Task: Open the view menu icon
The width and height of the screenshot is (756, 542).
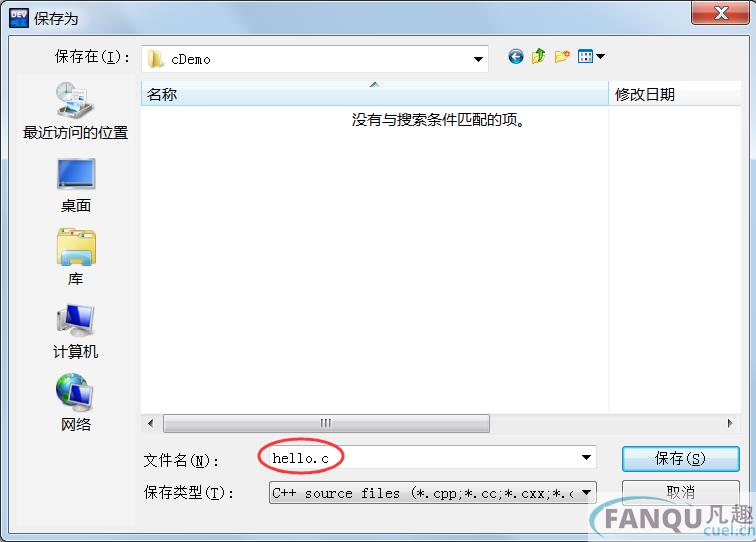Action: tap(591, 56)
